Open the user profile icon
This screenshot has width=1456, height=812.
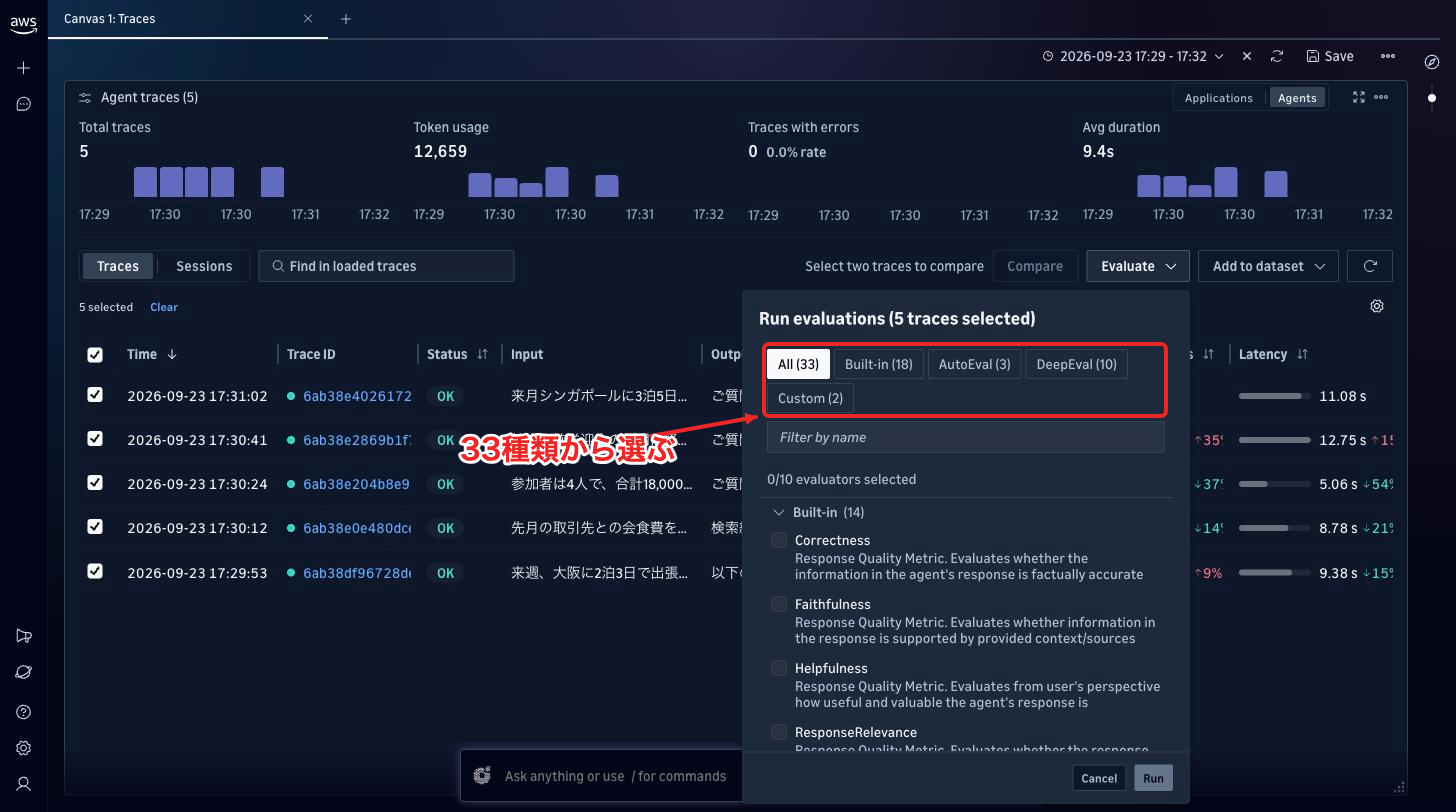tap(24, 784)
